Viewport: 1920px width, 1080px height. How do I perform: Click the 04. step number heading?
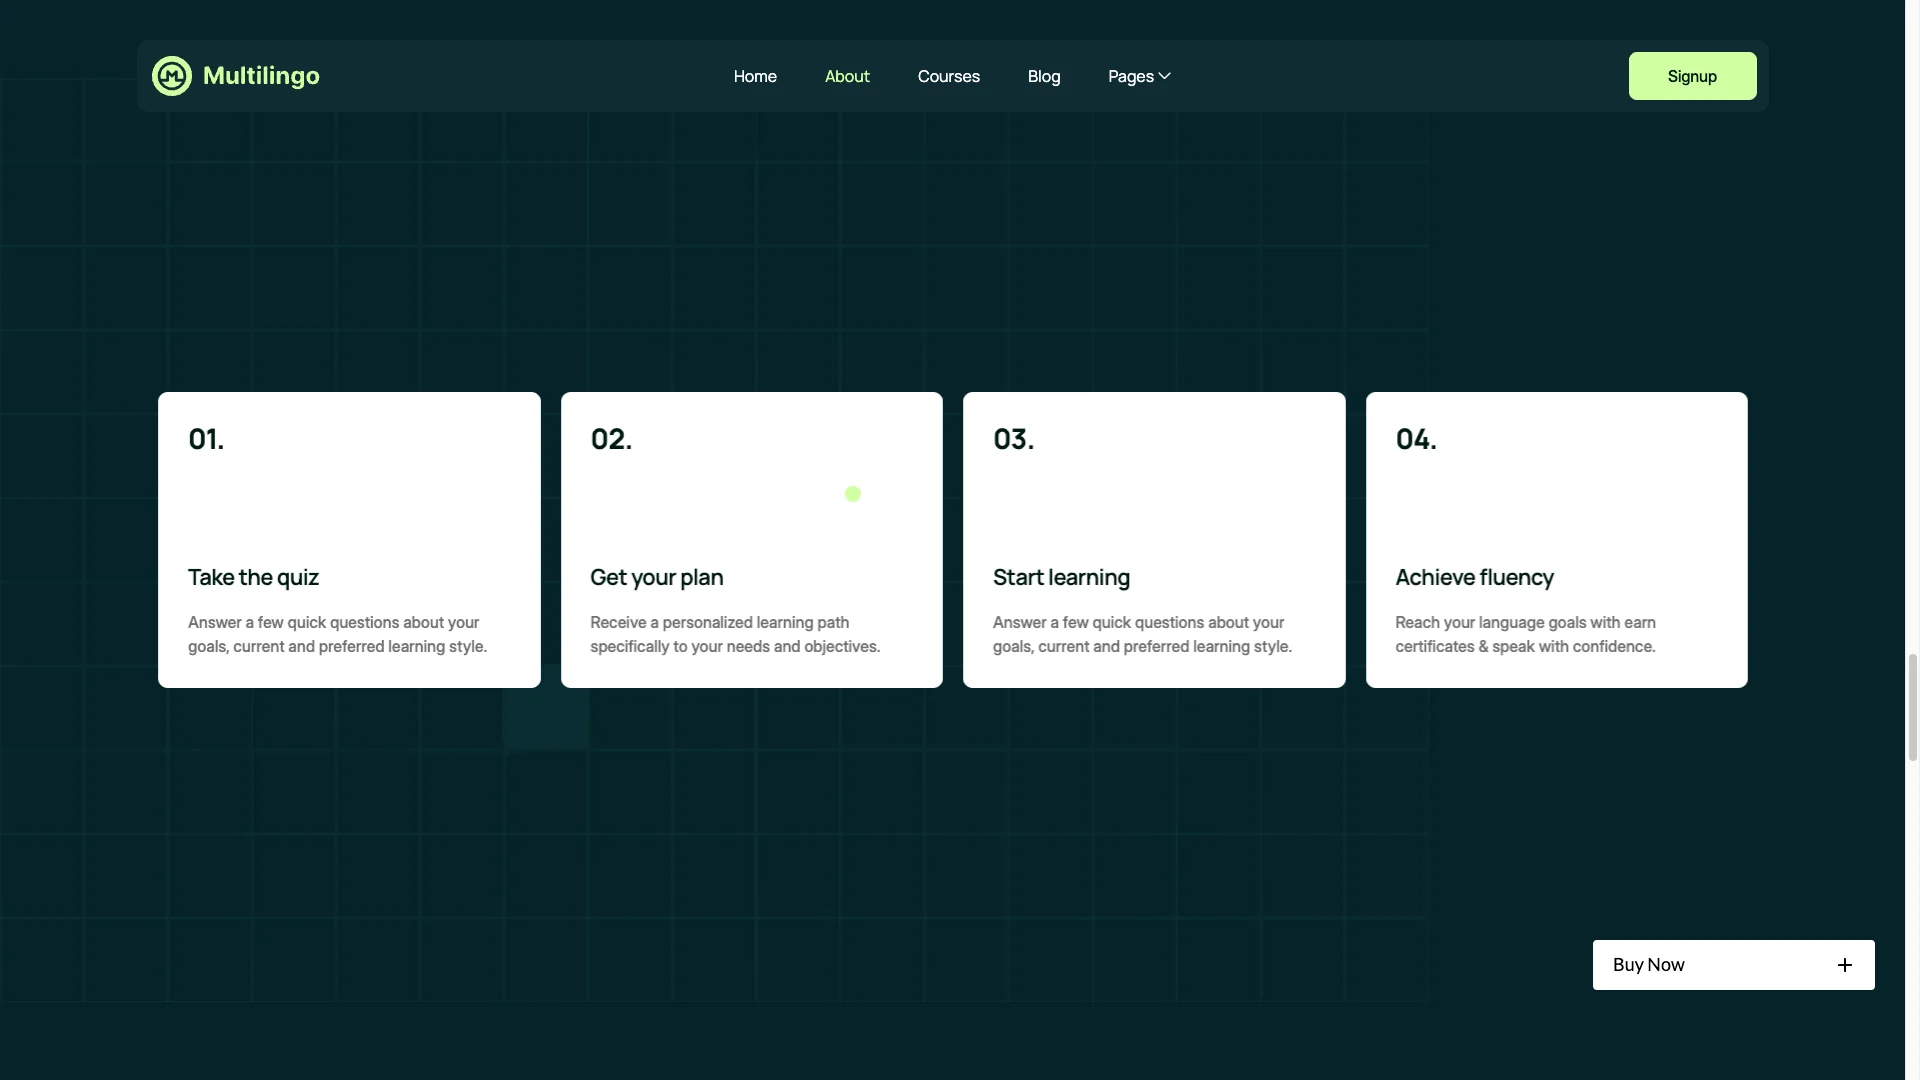click(x=1414, y=439)
